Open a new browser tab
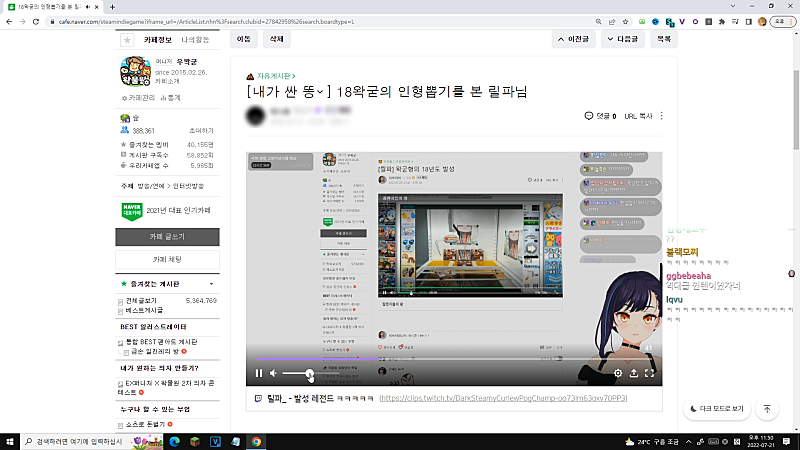The width and height of the screenshot is (800, 450). point(112,7)
